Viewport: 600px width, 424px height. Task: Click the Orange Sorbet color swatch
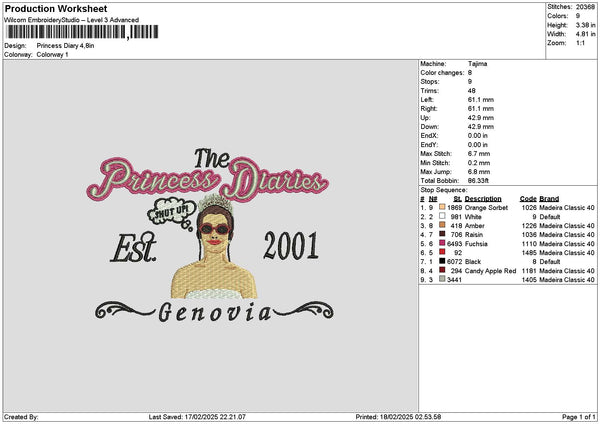click(x=441, y=207)
